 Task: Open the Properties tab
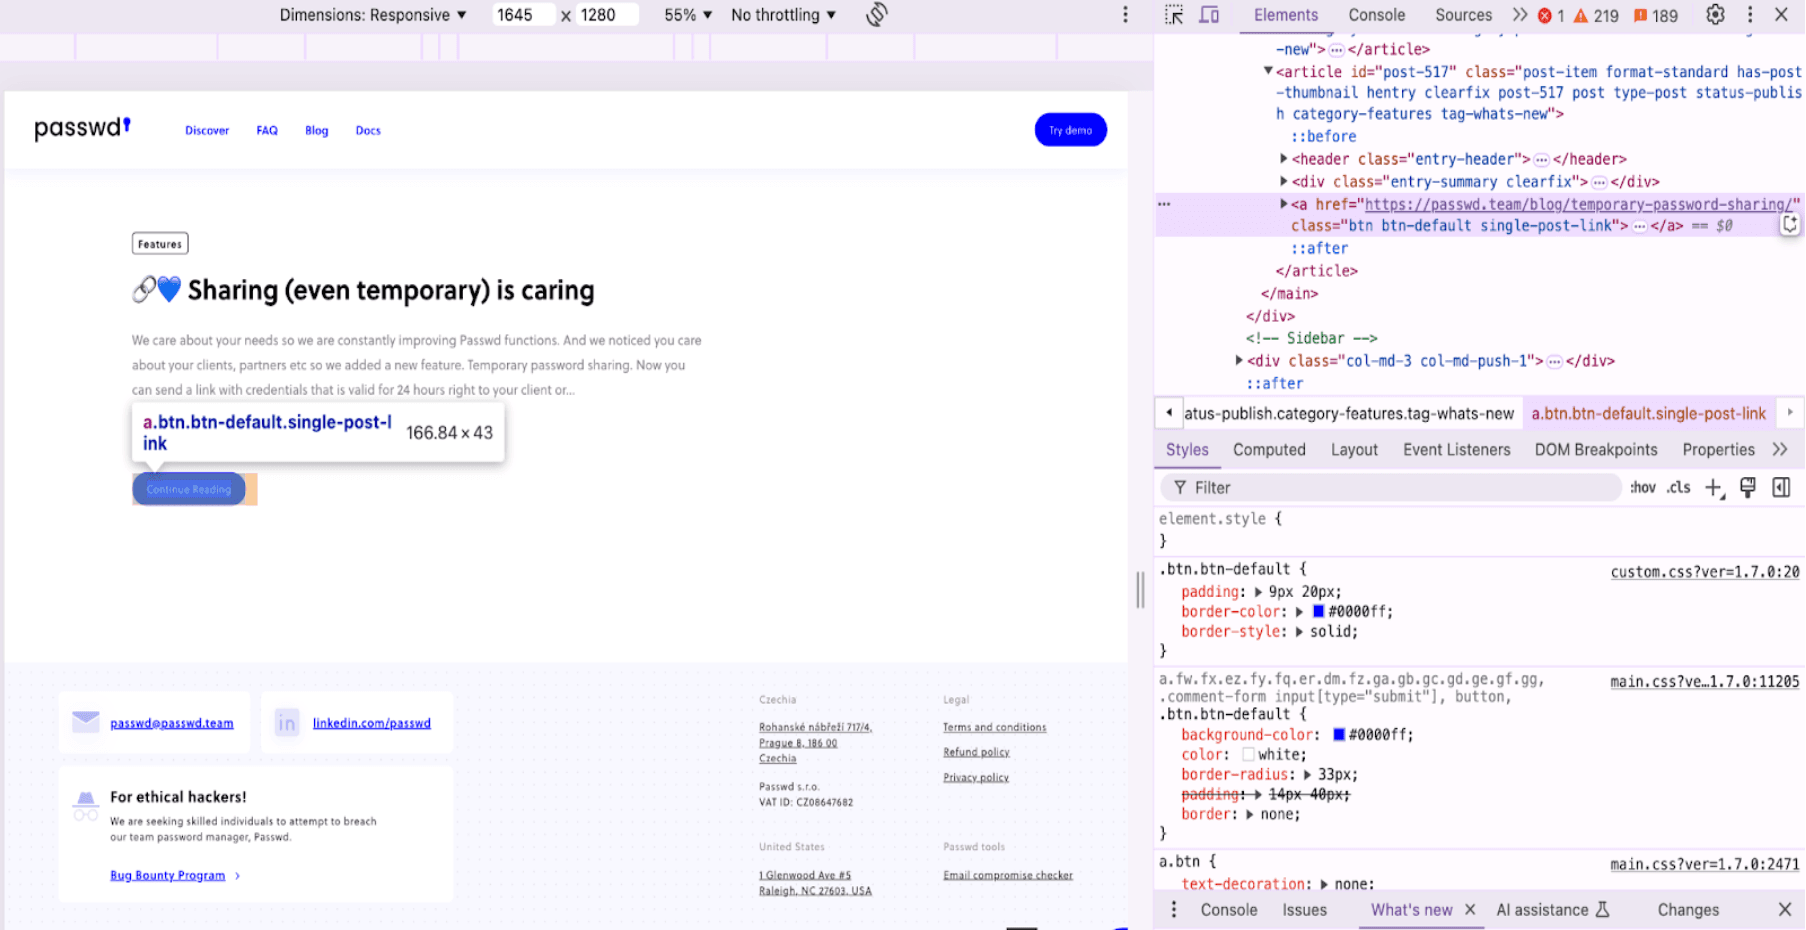pyautogui.click(x=1718, y=450)
